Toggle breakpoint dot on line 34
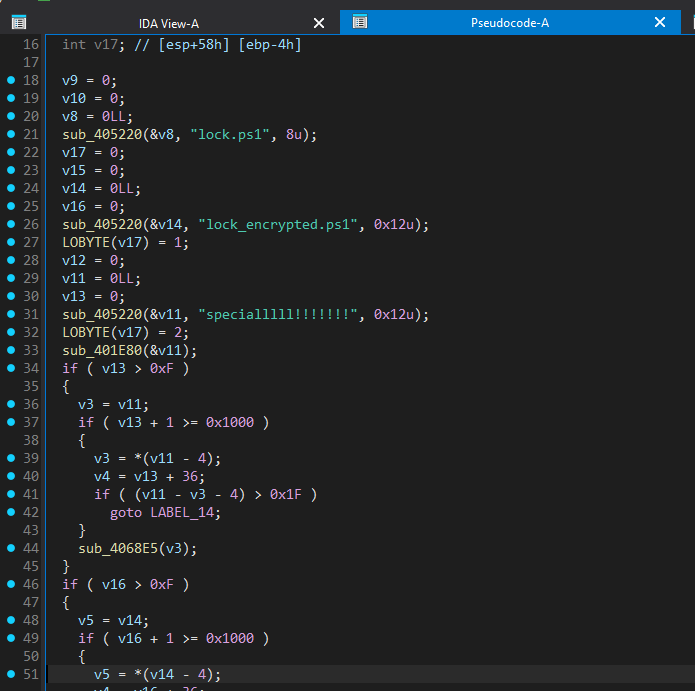This screenshot has height=691, width=695. click(x=11, y=368)
